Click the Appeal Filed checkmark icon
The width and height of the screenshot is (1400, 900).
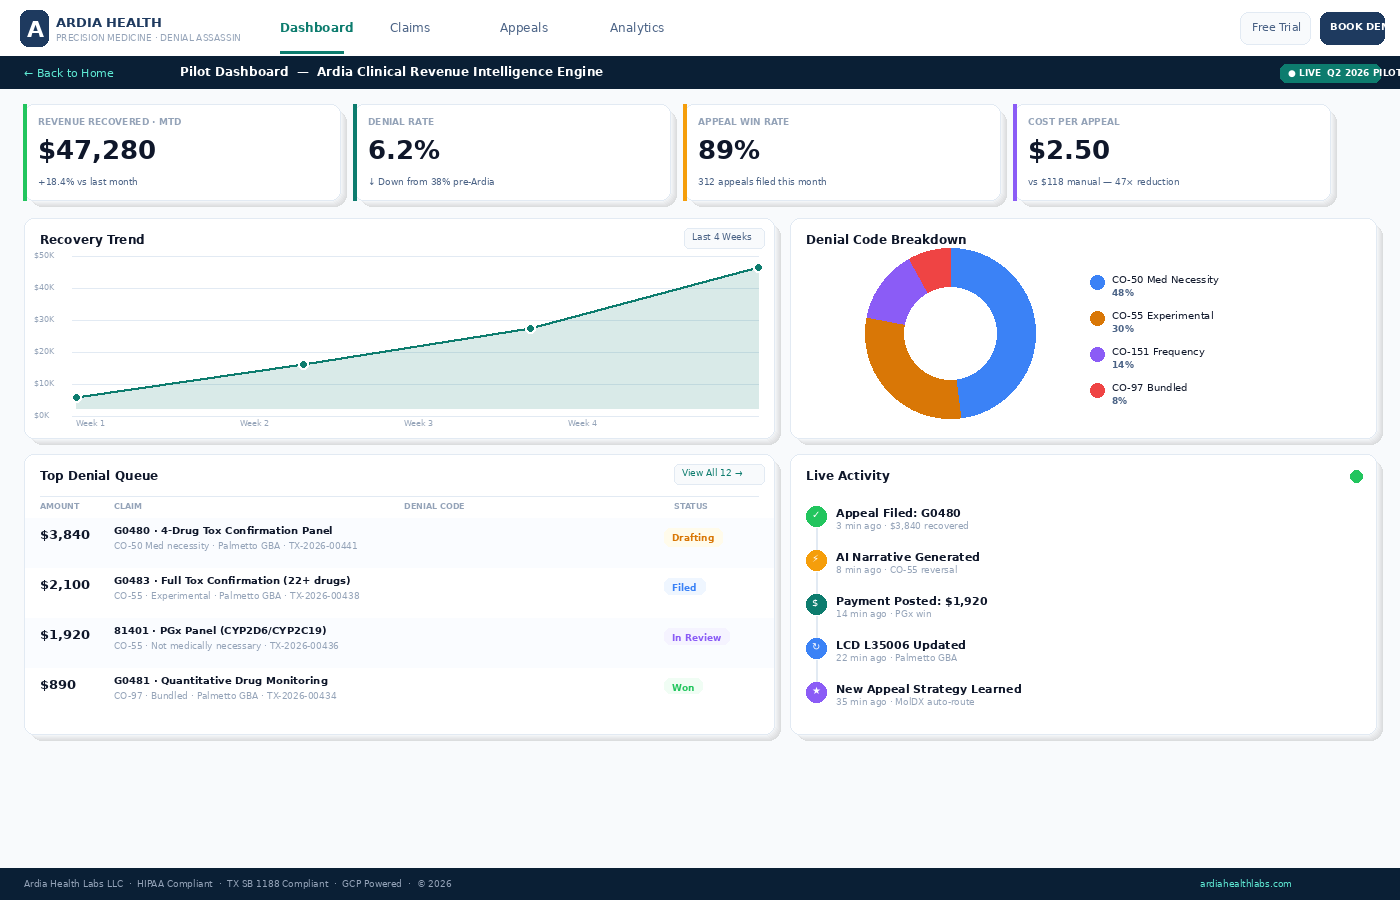(816, 516)
